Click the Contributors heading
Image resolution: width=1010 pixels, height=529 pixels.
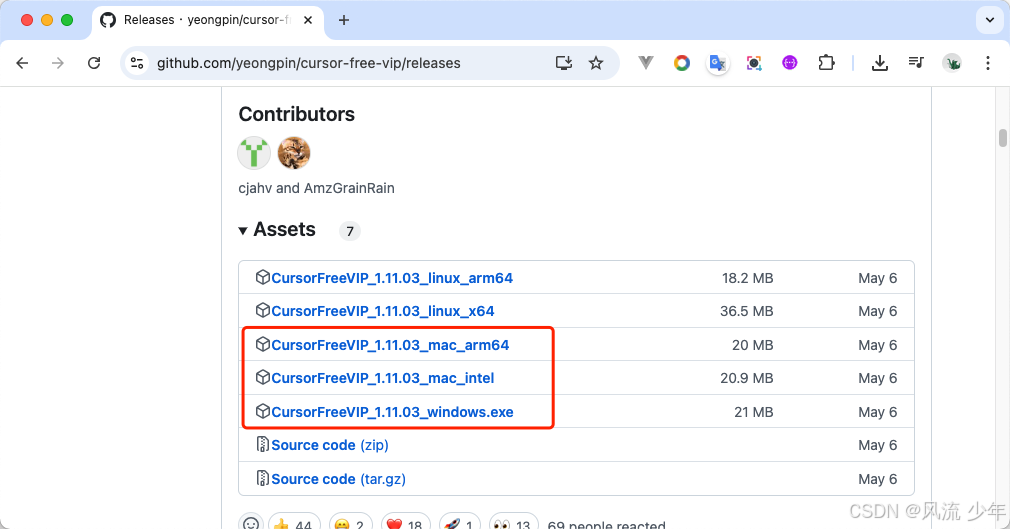(x=297, y=114)
